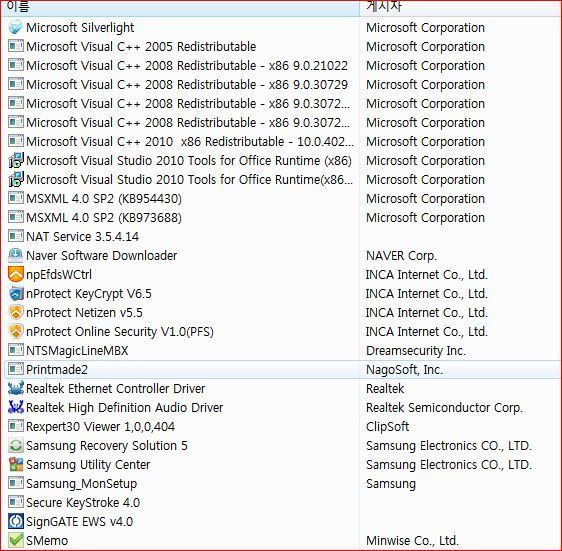Sort by the 게시자 column header

pyautogui.click(x=461, y=7)
